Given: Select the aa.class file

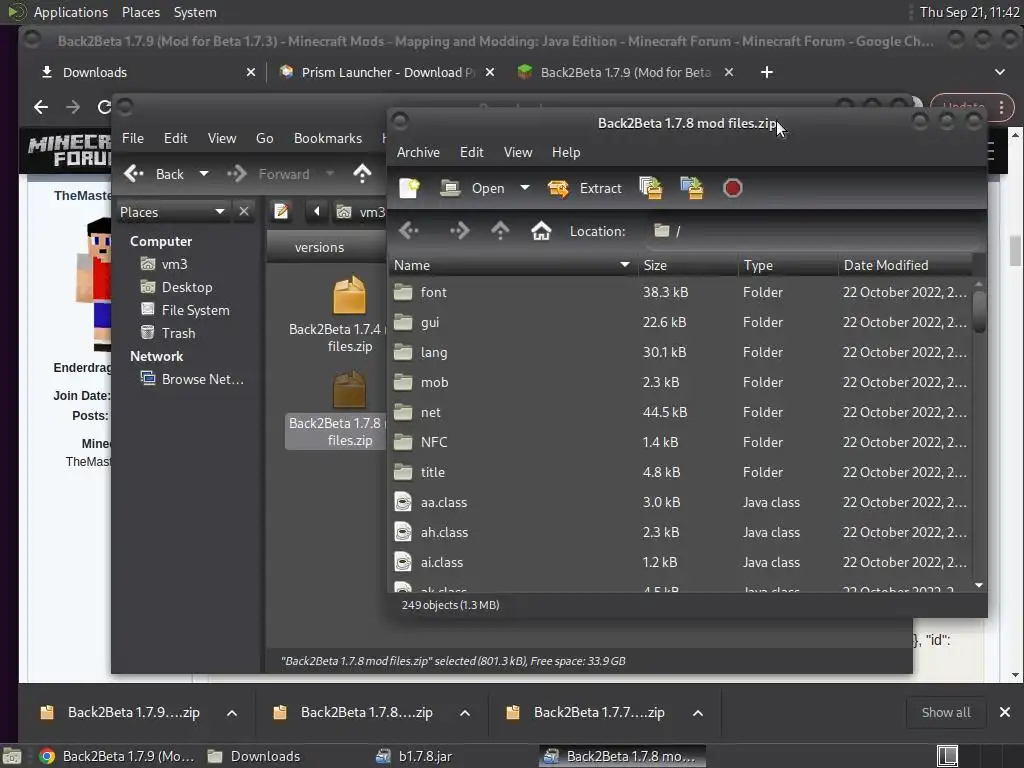Looking at the screenshot, I should (x=680, y=502).
